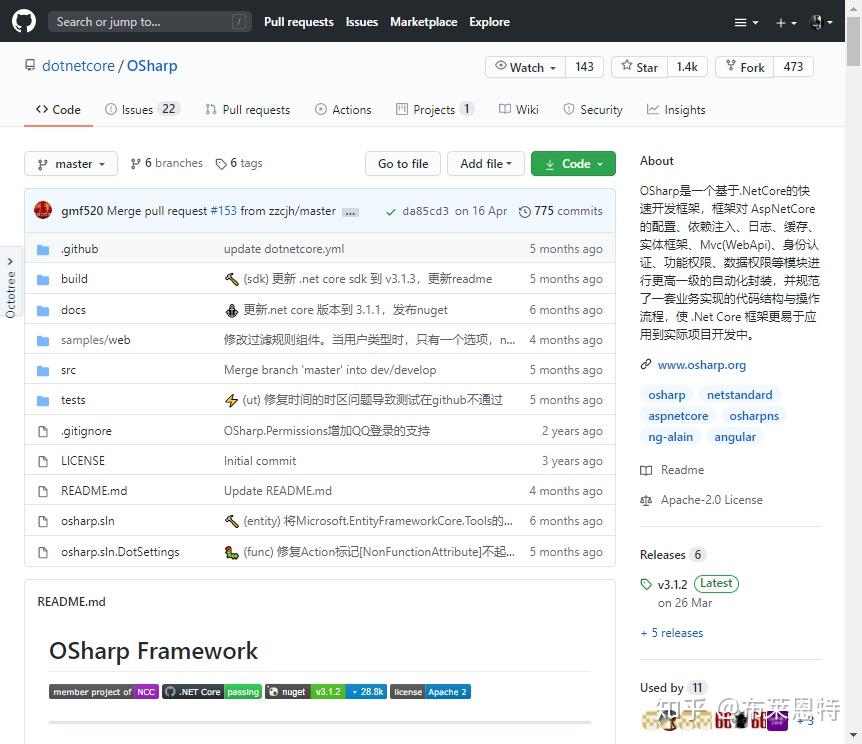Click the .github folder icon

(x=43, y=248)
